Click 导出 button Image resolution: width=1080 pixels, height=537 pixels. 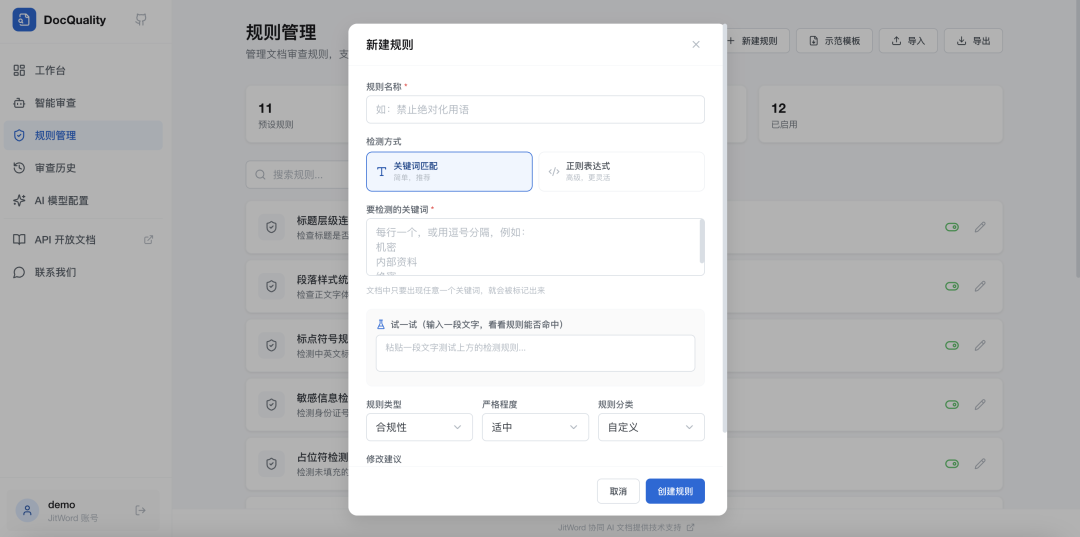point(973,41)
